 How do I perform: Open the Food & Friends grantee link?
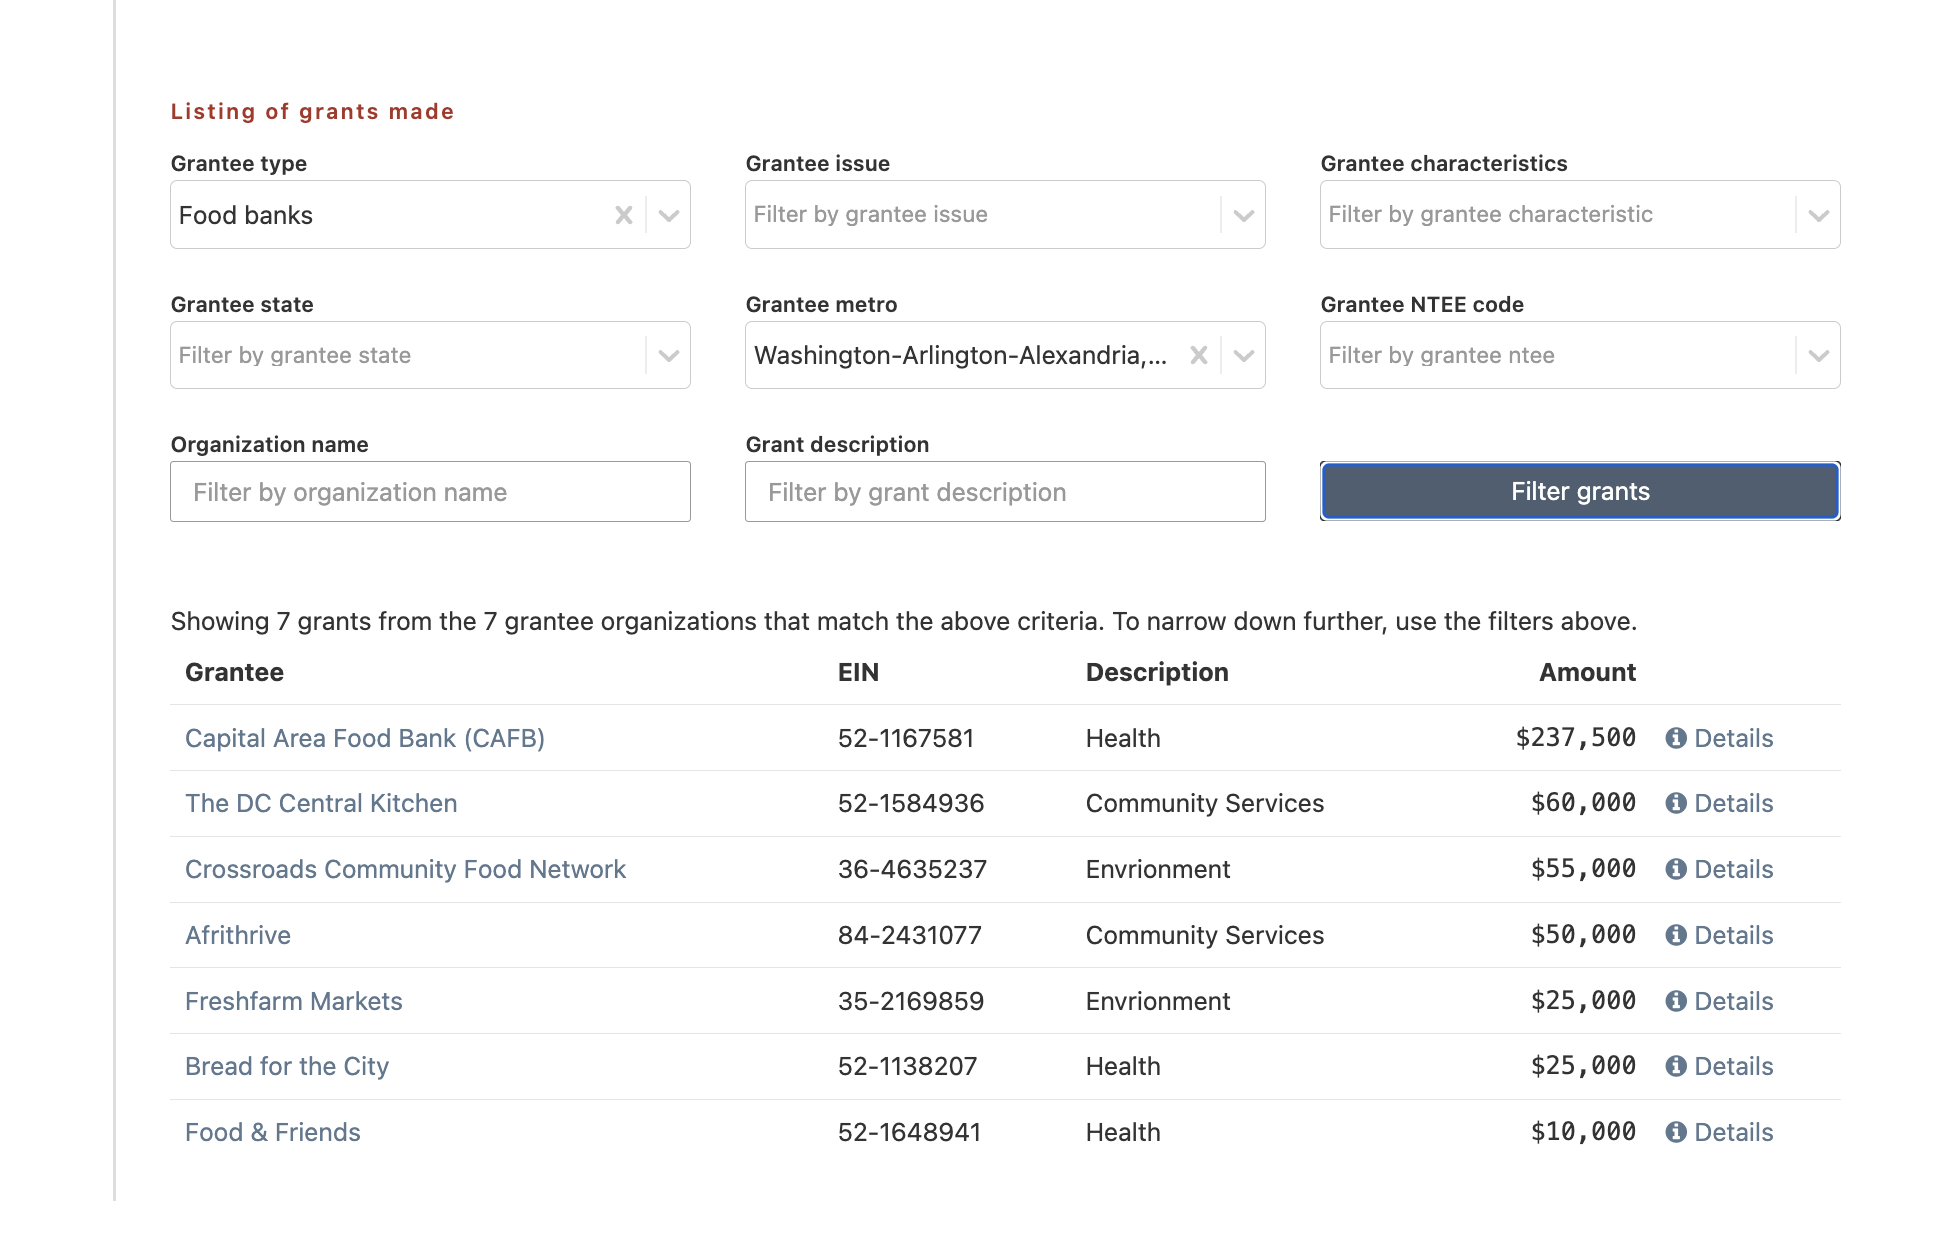tap(273, 1132)
